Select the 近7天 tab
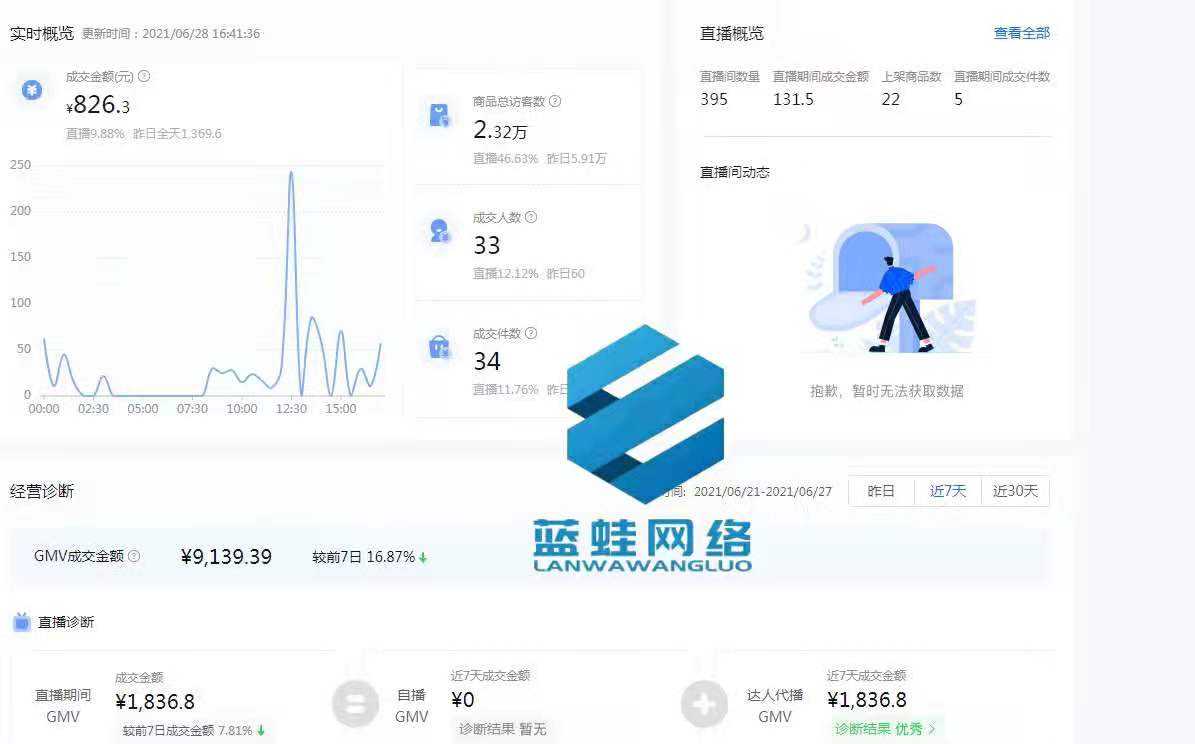Screen dimensions: 1195x744 coord(948,491)
